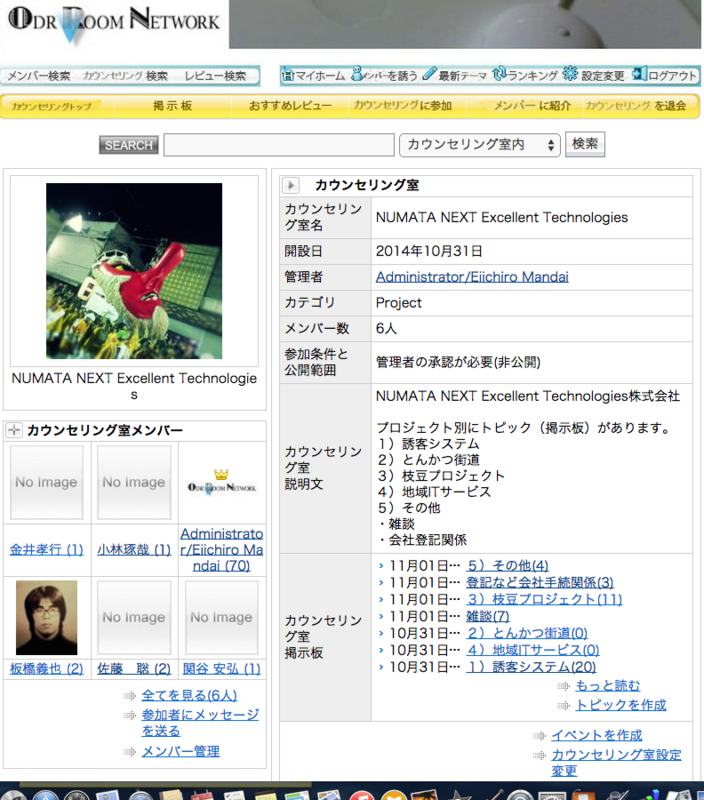This screenshot has height=800, width=704.
Task: Open topic 登記など会社手続関係(3)
Action: click(x=540, y=583)
